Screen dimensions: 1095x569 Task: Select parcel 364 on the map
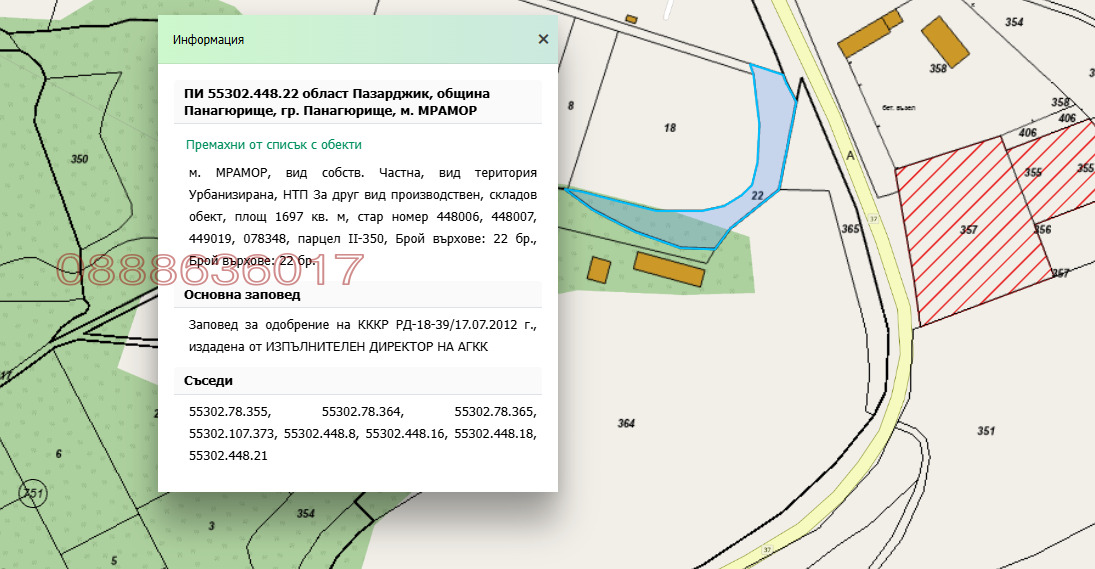pos(626,424)
